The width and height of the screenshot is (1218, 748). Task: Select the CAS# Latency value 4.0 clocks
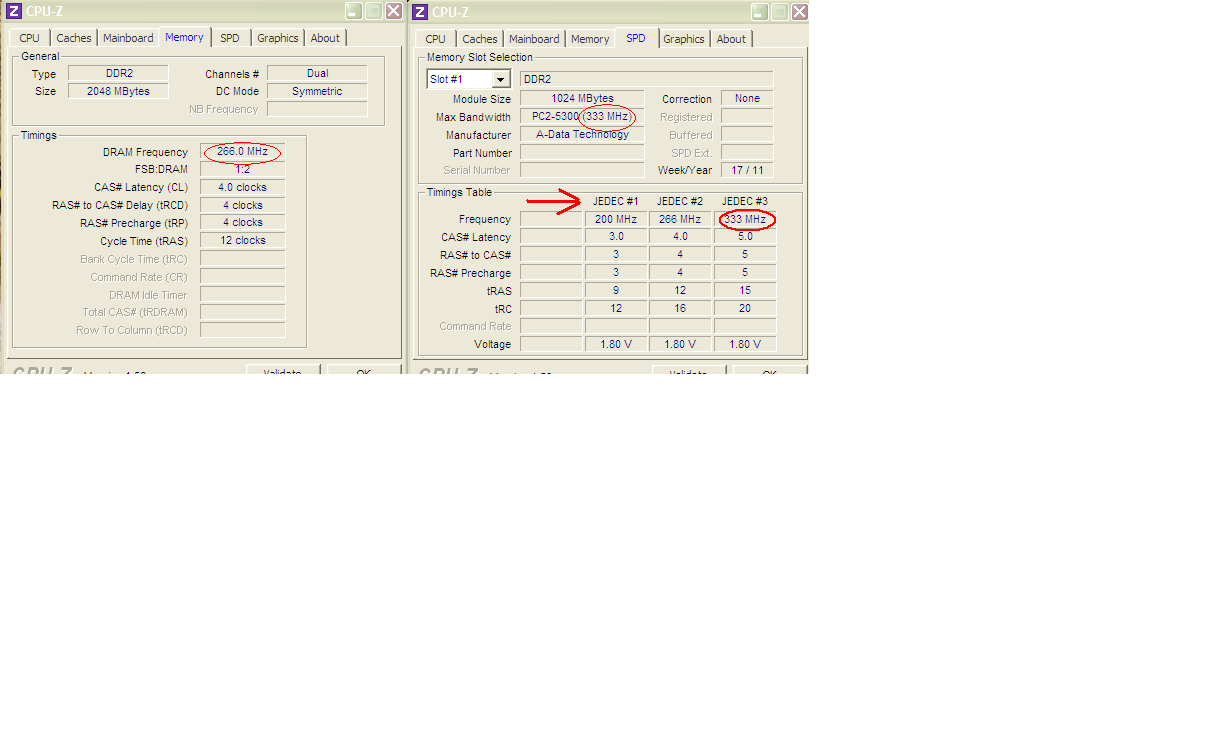tap(243, 187)
